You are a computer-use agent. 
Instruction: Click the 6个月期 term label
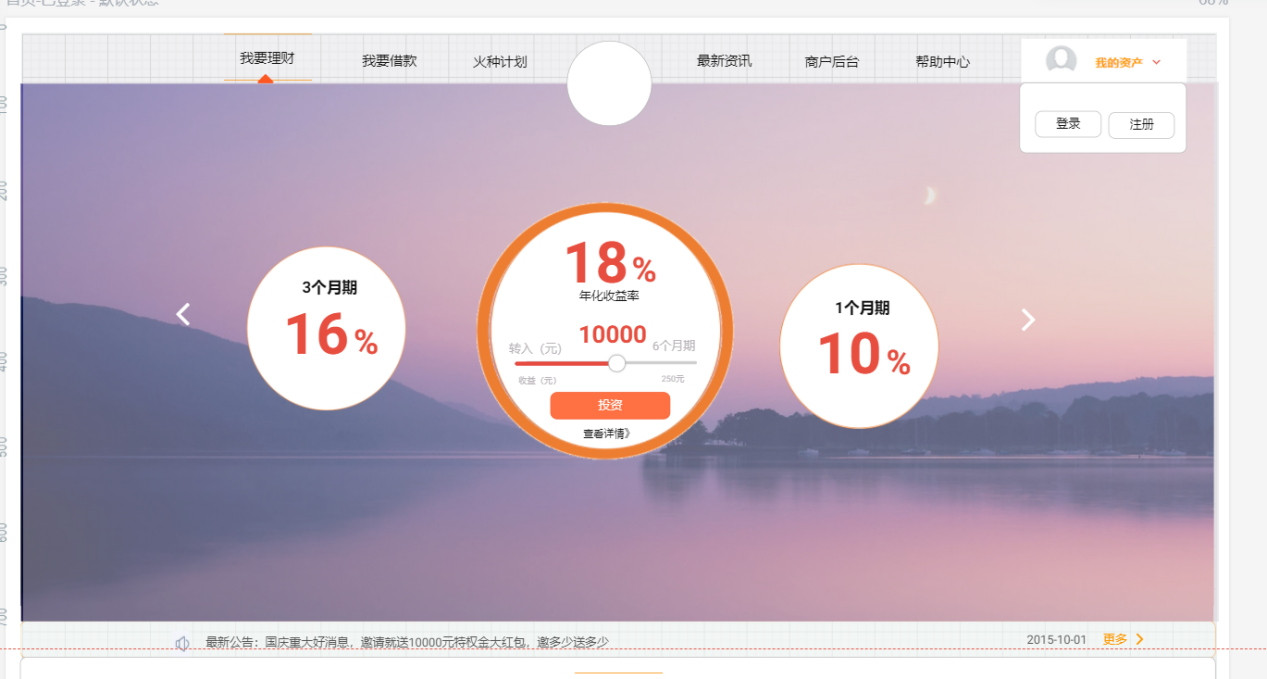pos(674,346)
